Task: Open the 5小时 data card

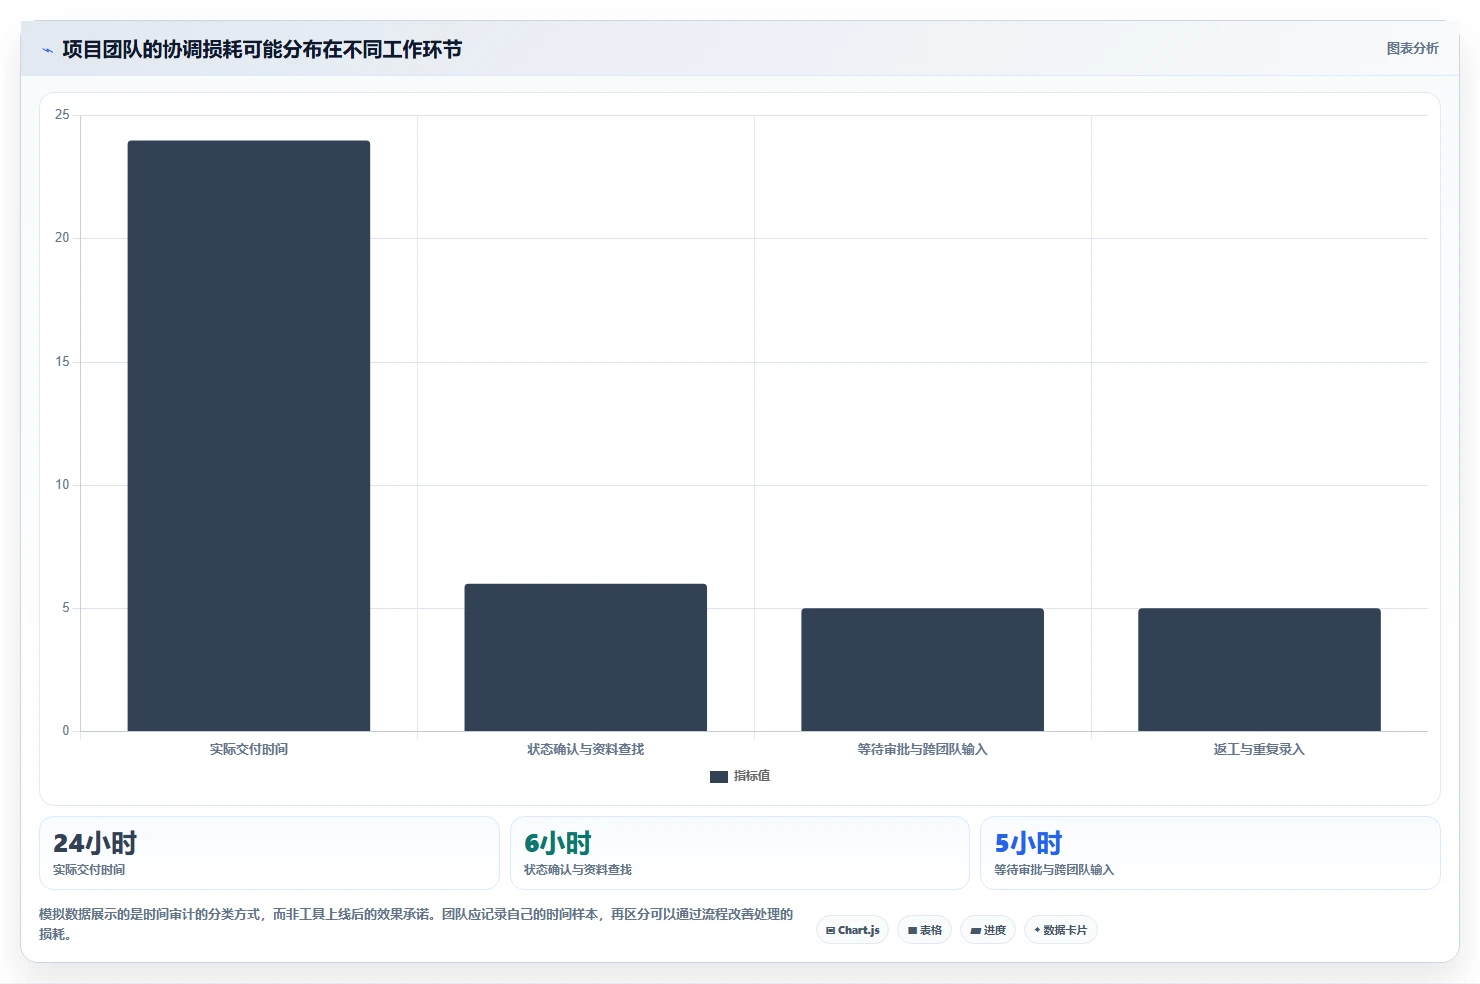Action: coord(1210,853)
